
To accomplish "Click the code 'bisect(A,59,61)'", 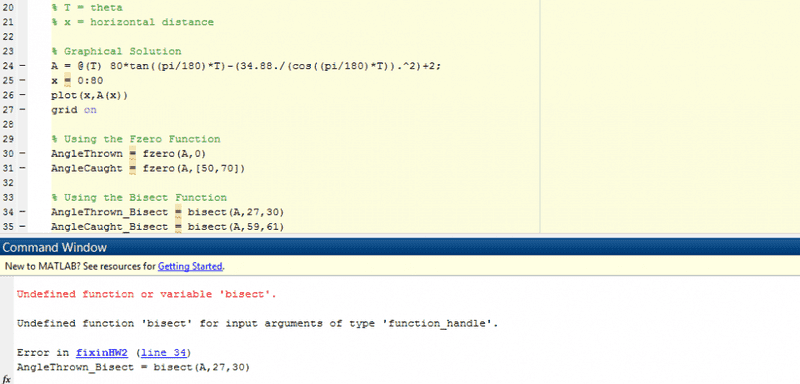I will [x=236, y=226].
